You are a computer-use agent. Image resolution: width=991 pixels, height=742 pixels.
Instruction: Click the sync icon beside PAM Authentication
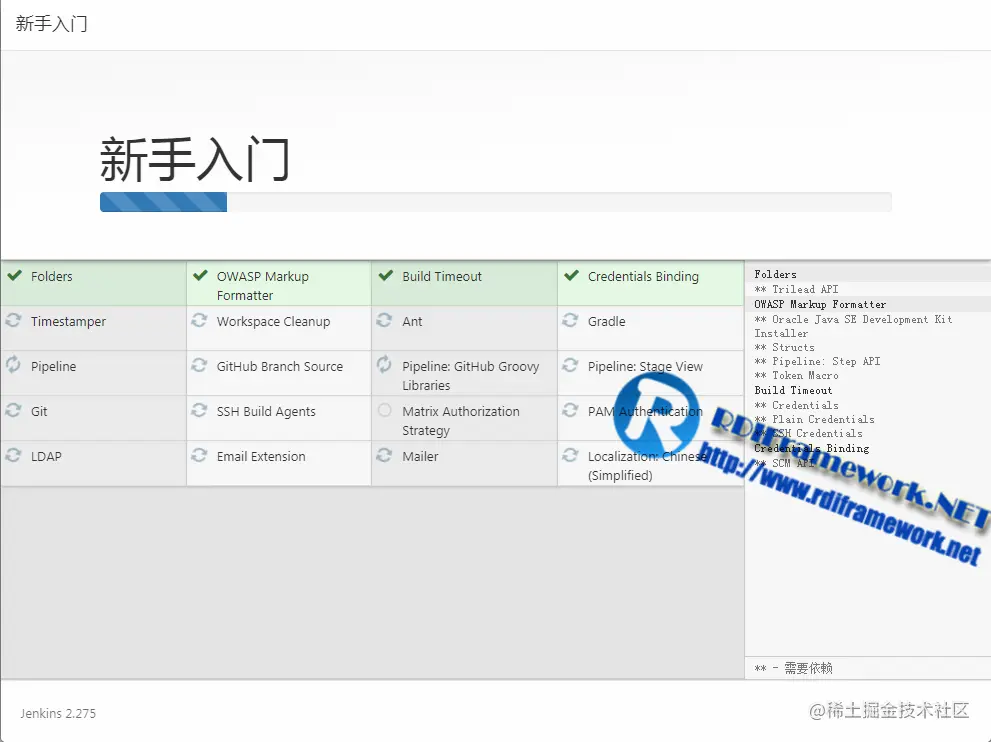click(x=570, y=410)
